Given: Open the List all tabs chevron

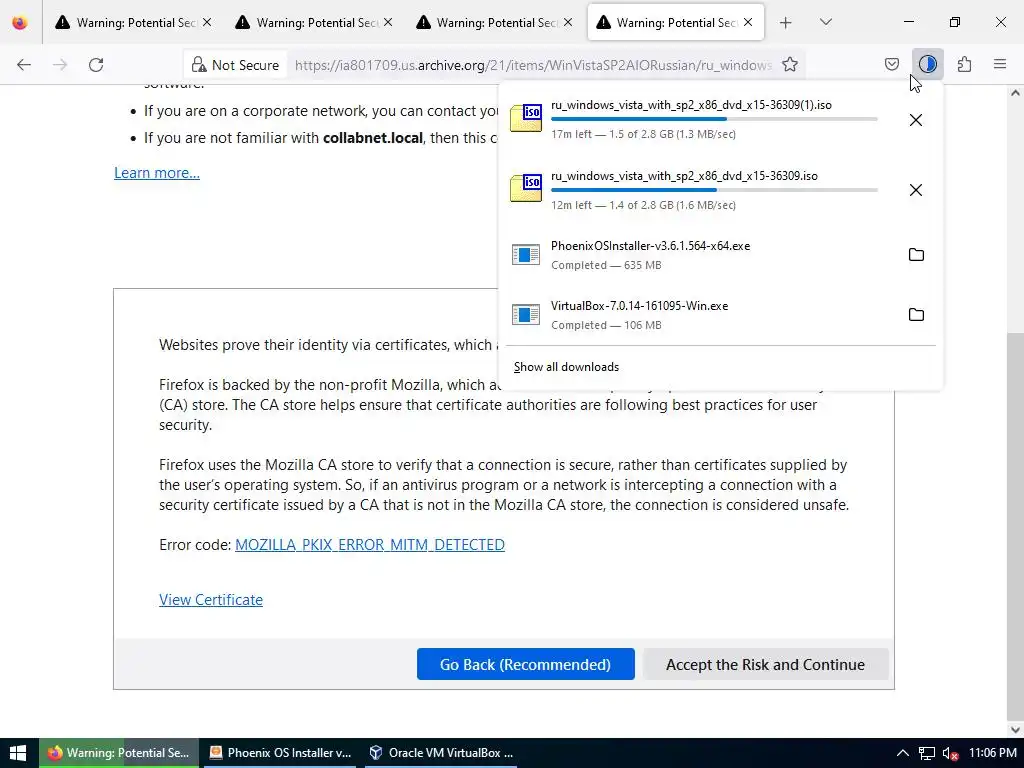Looking at the screenshot, I should point(825,23).
